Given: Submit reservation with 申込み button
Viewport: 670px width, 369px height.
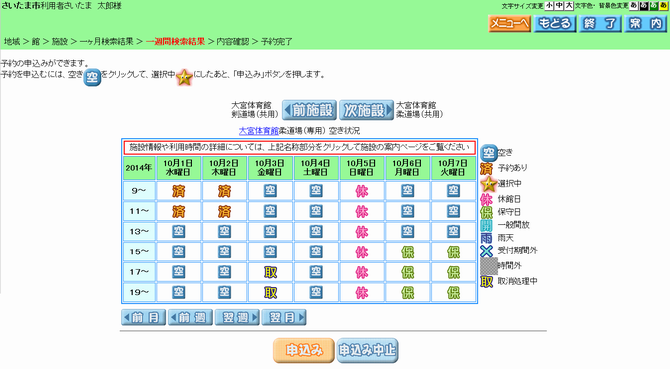Looking at the screenshot, I should pos(304,350).
